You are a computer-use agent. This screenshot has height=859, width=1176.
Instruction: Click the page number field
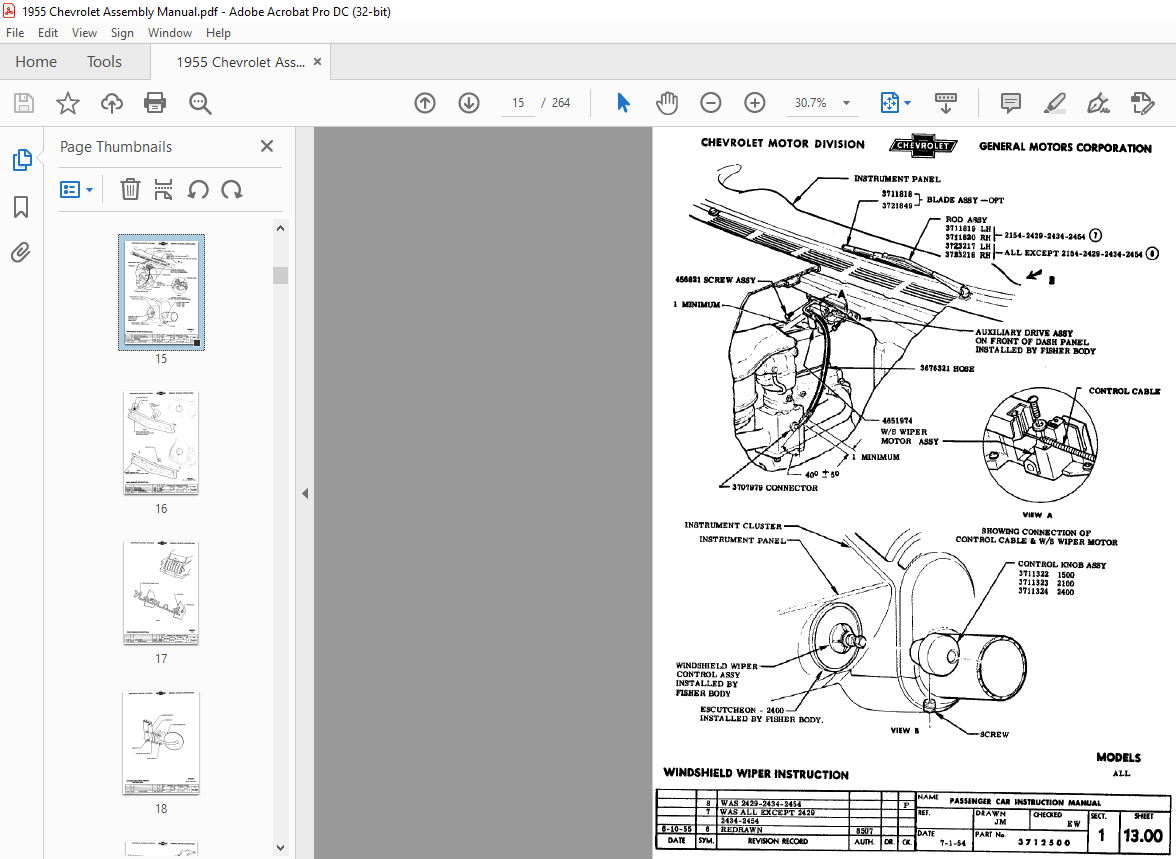pyautogui.click(x=518, y=103)
